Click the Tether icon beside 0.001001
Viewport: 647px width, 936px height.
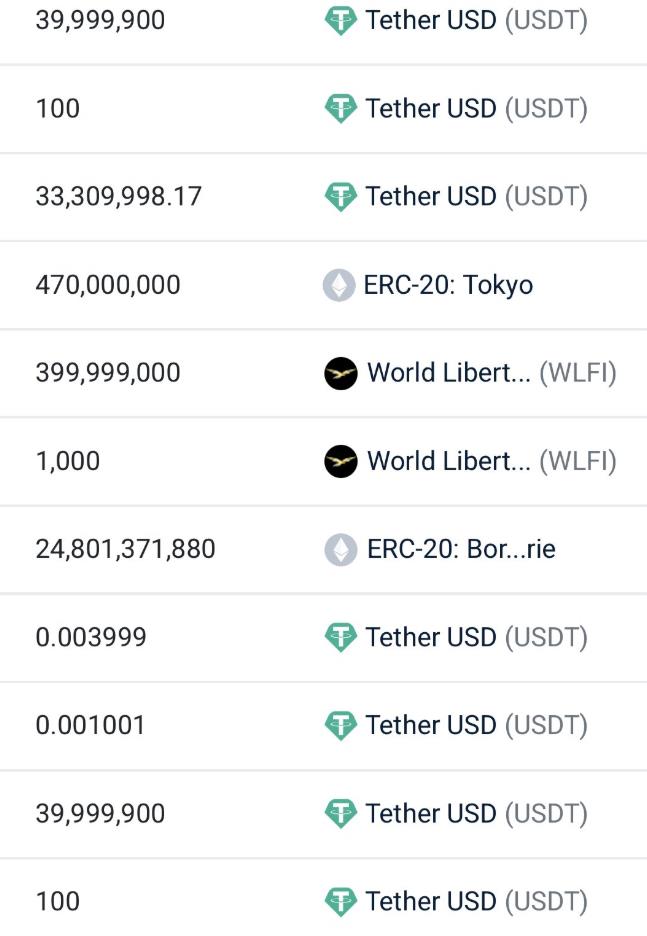341,725
